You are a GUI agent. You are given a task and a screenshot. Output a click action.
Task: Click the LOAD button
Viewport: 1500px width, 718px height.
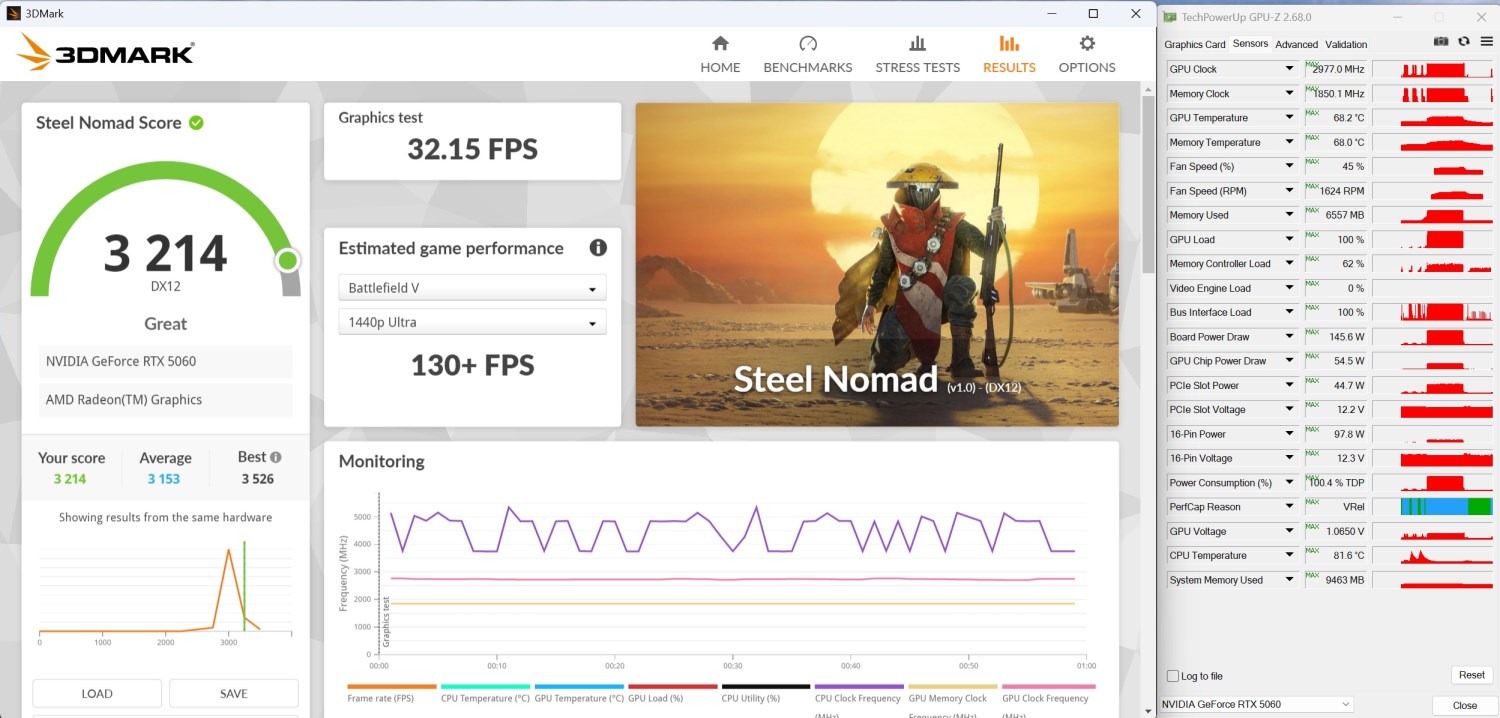point(97,693)
